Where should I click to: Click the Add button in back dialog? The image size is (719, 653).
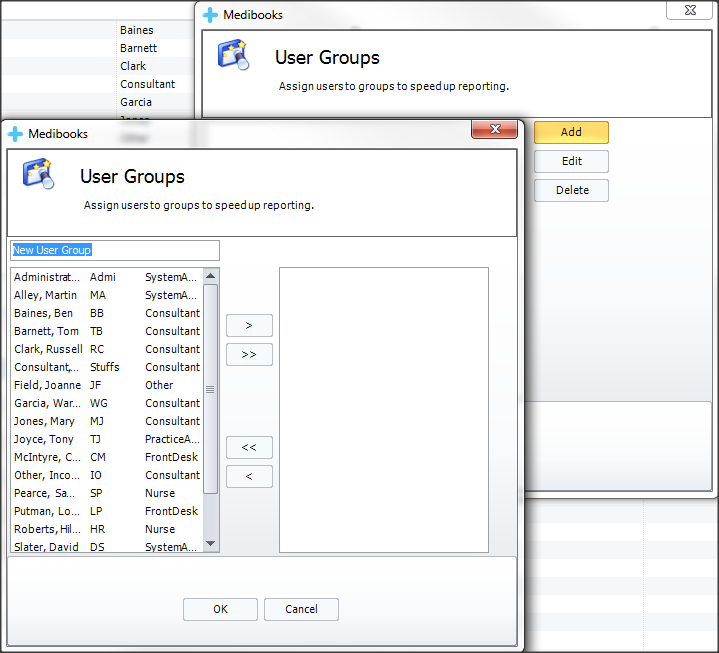(x=571, y=132)
